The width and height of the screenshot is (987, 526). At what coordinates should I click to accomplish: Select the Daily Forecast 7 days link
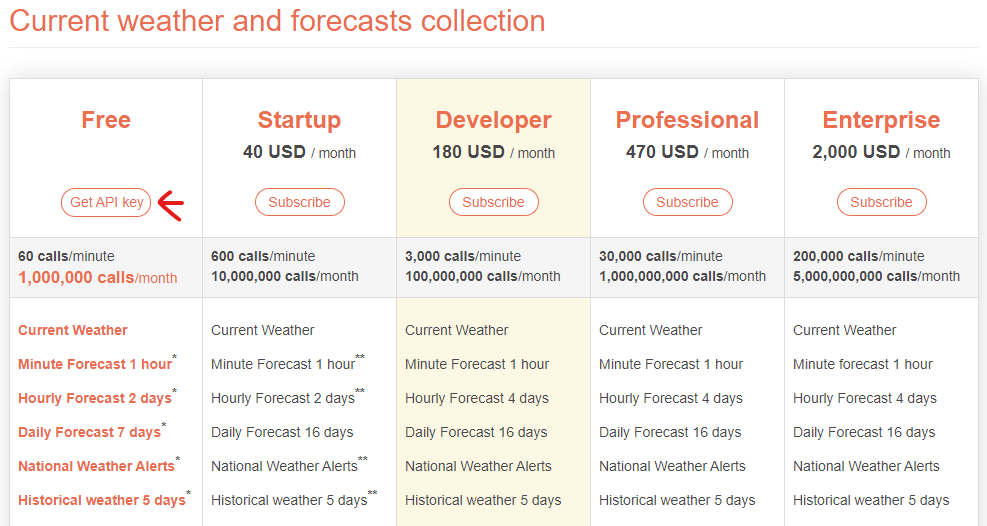tap(89, 432)
